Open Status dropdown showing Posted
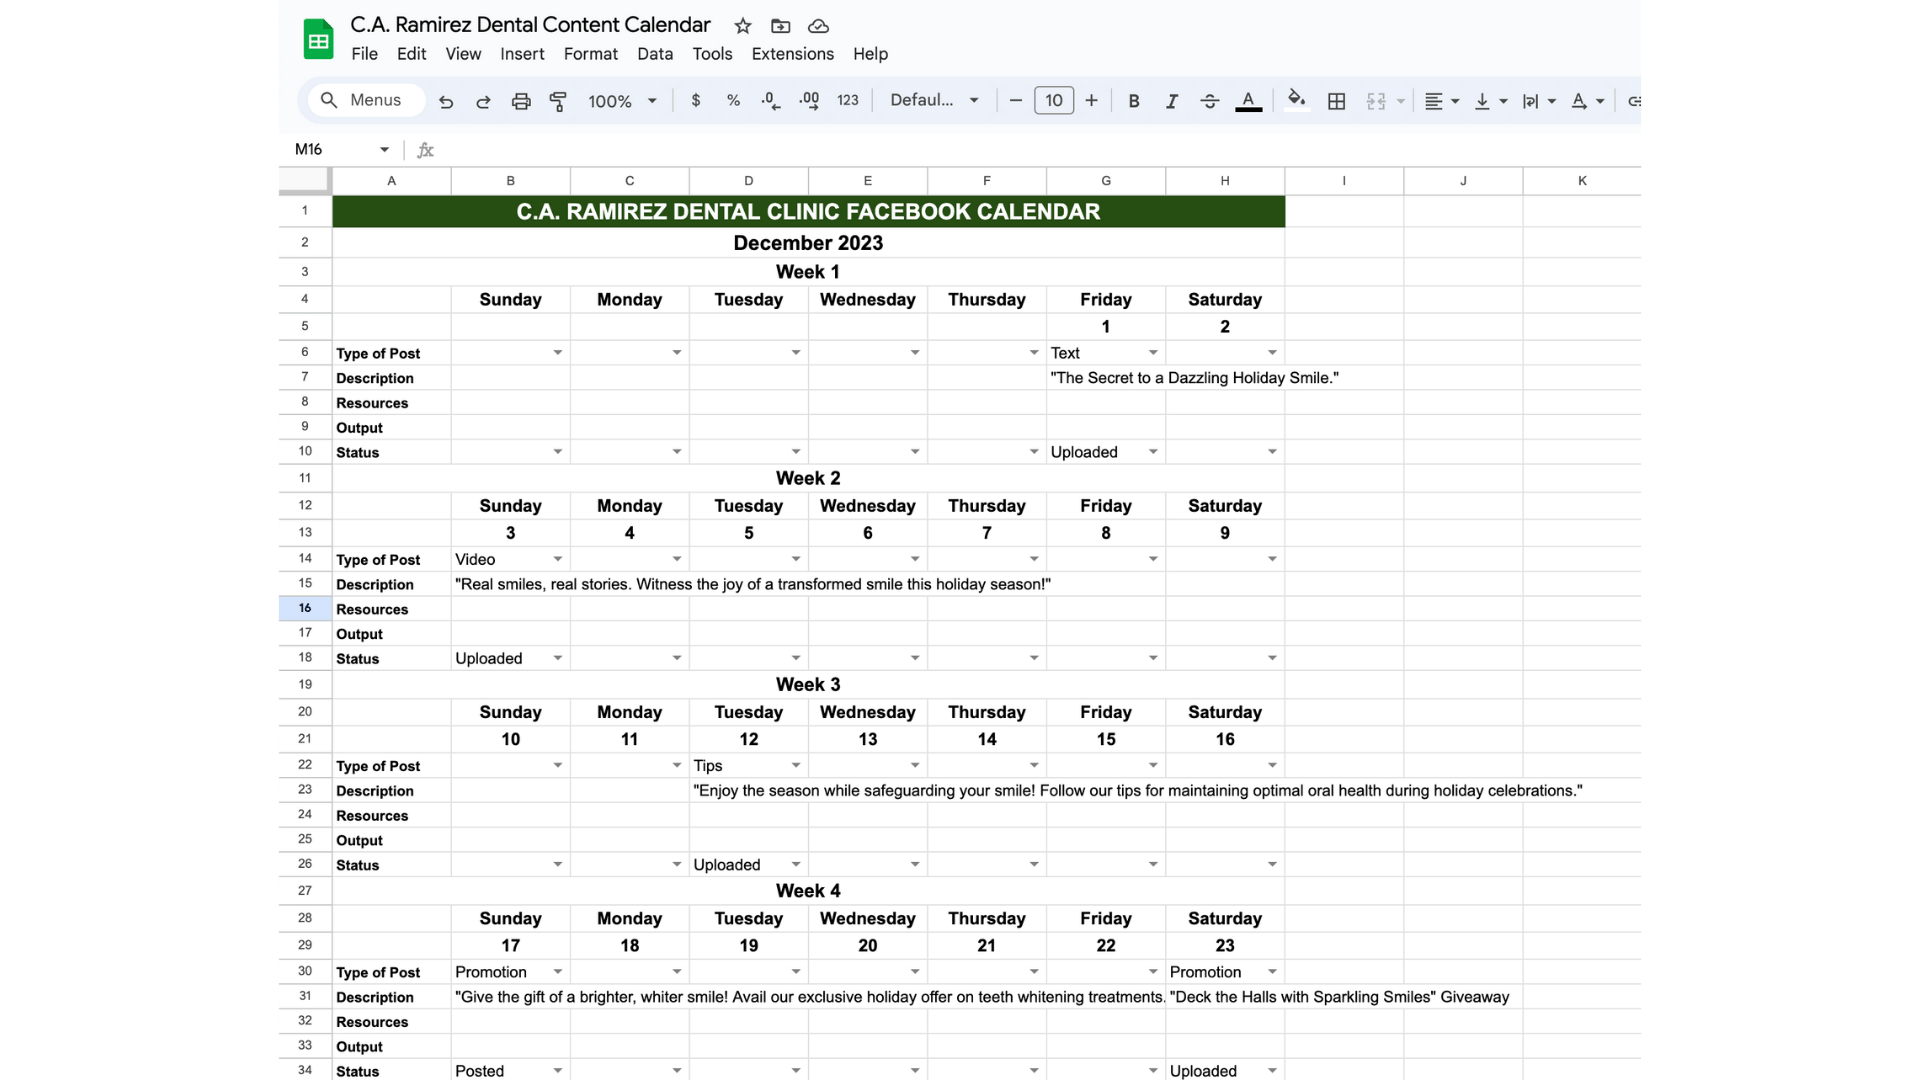The image size is (1920, 1080). [558, 1071]
